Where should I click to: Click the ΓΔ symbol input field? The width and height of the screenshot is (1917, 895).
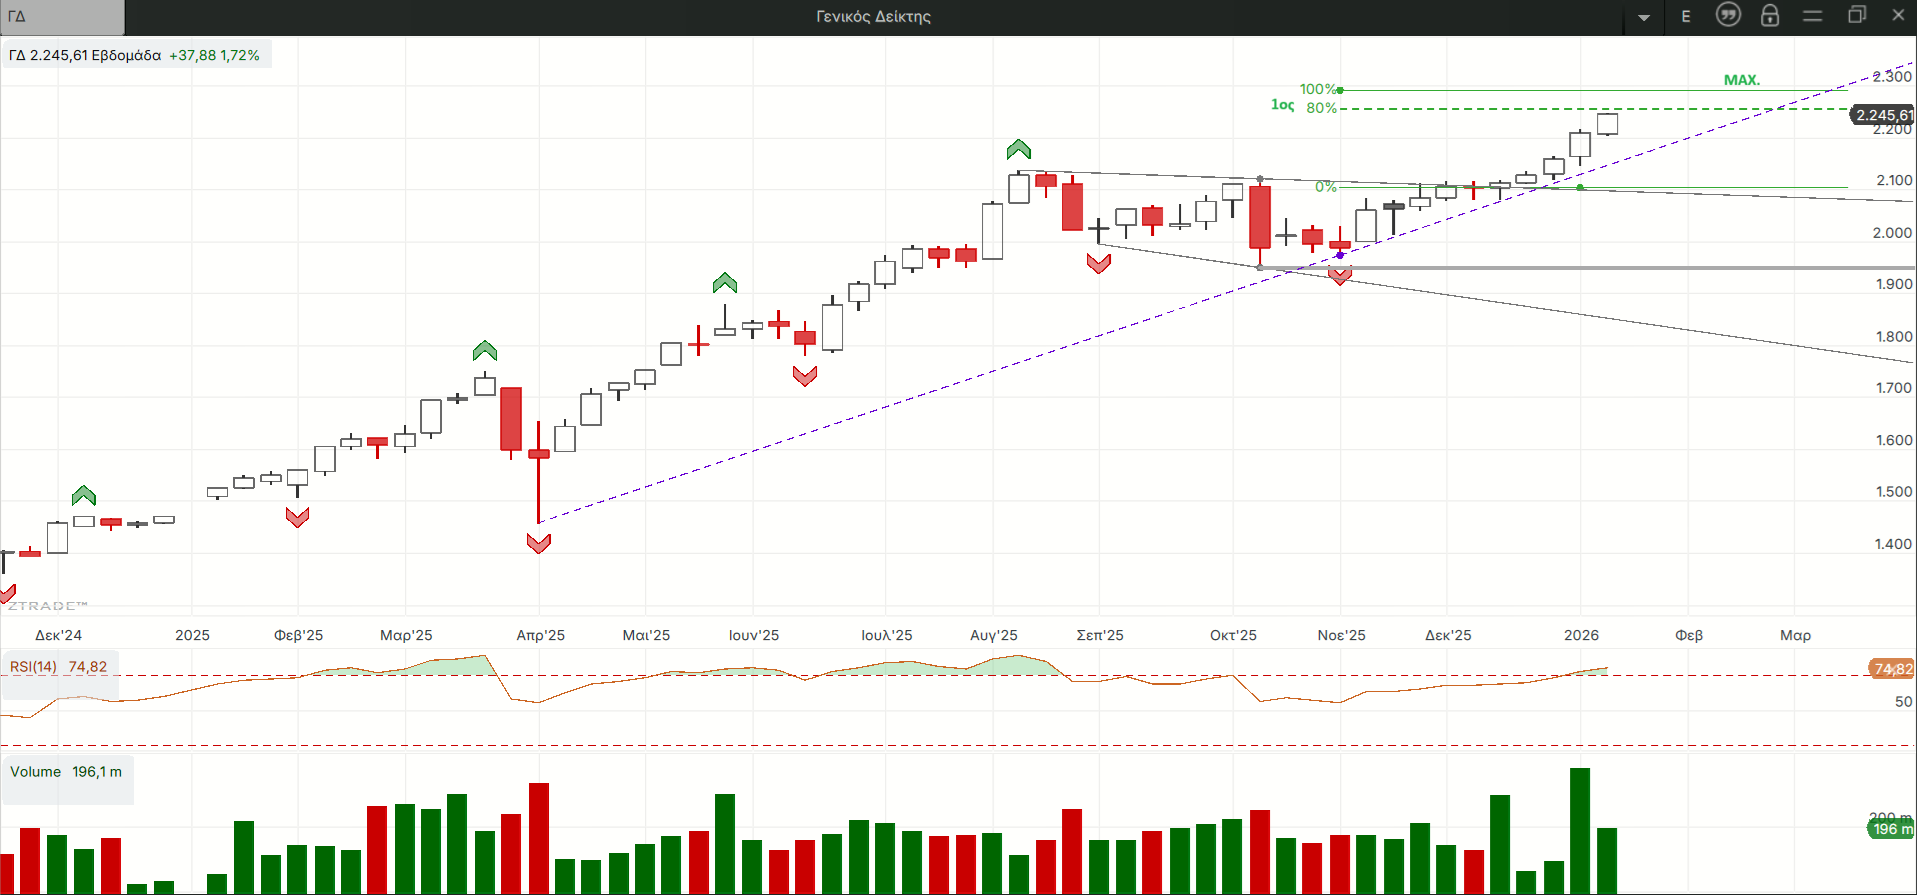point(62,16)
